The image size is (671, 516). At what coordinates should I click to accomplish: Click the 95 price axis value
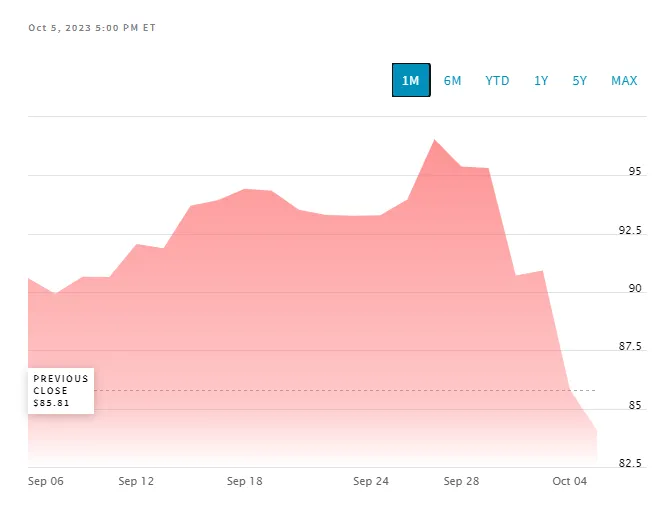636,172
